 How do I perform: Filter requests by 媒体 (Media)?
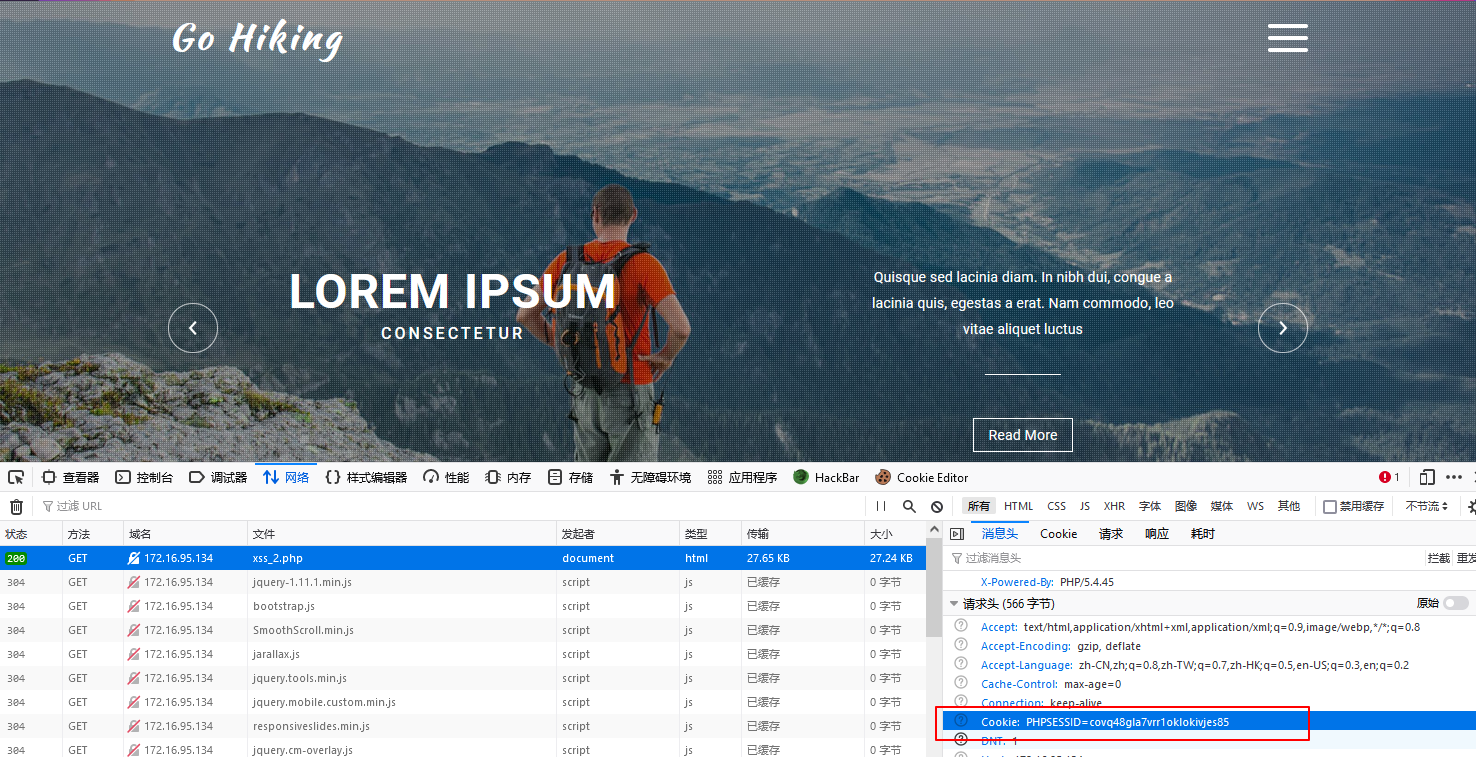[x=1222, y=507]
